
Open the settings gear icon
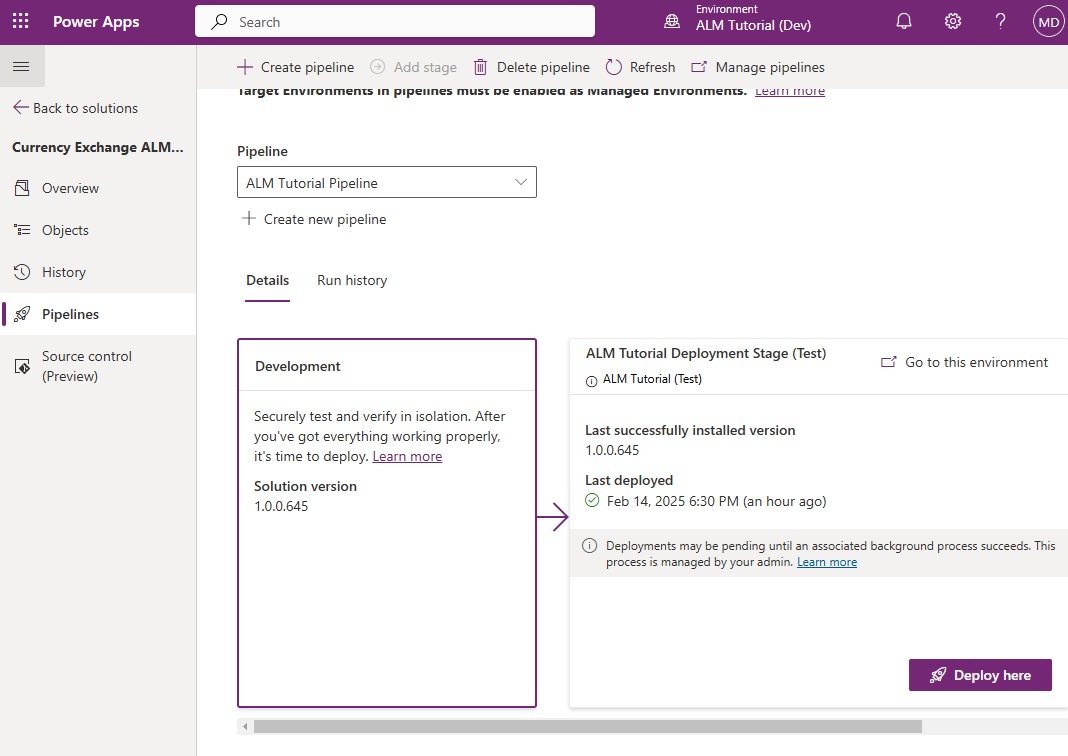[x=952, y=20]
